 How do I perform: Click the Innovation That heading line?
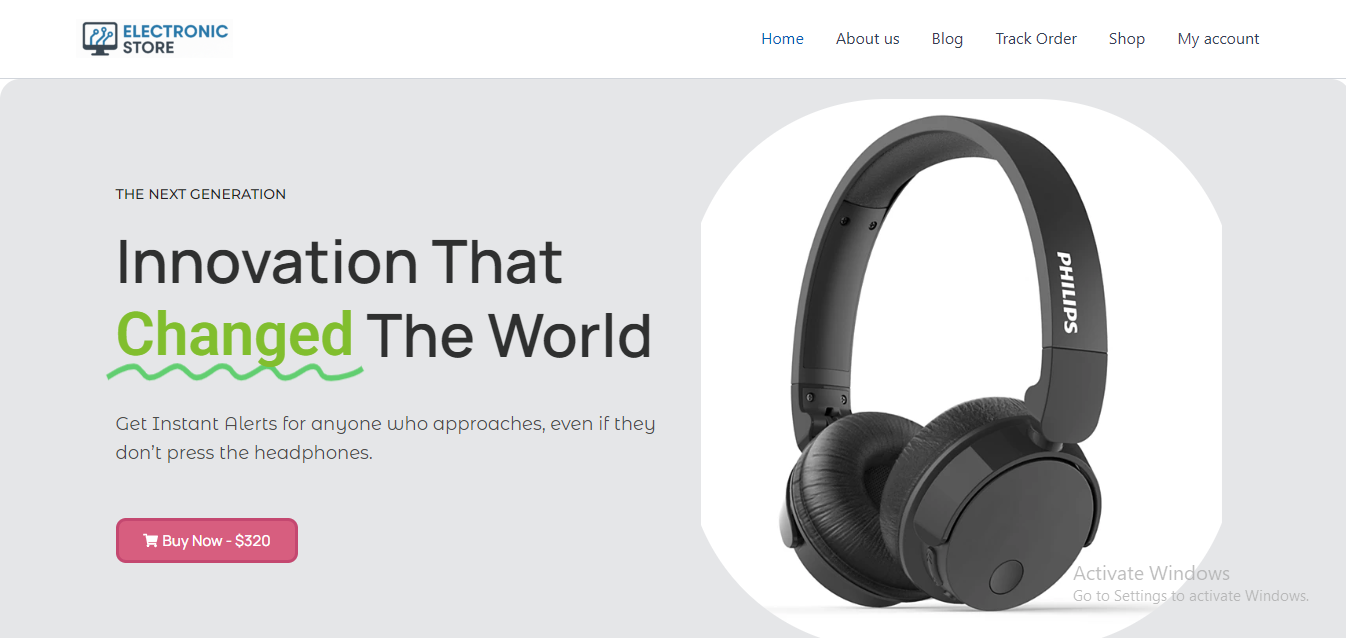pos(339,262)
